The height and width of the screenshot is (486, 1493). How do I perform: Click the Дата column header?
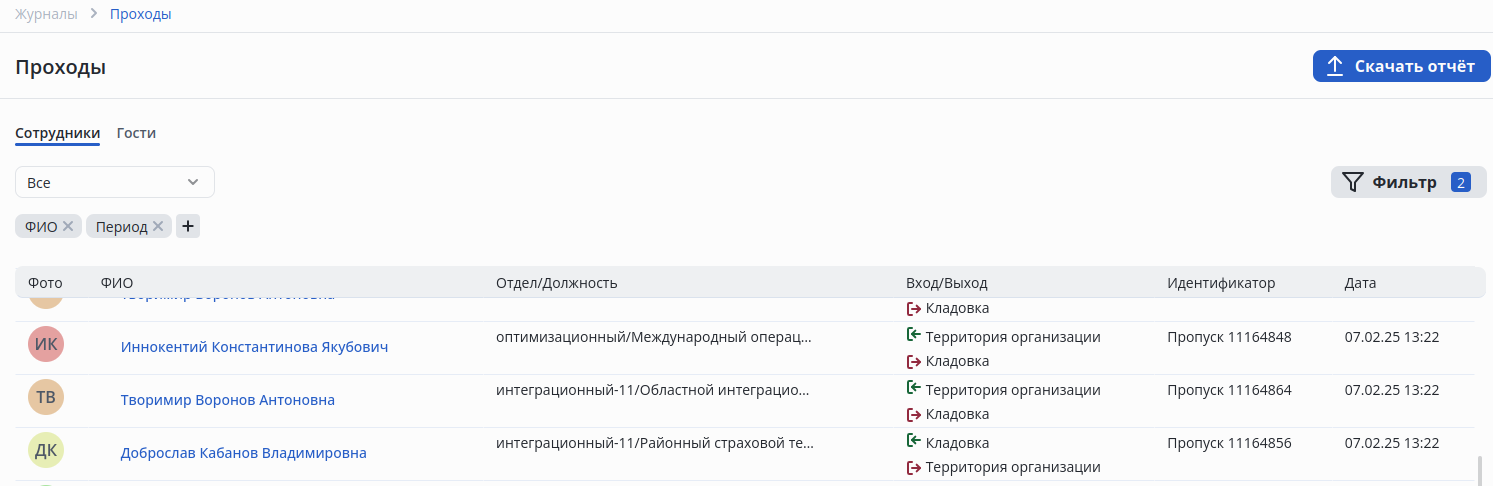coord(1360,283)
